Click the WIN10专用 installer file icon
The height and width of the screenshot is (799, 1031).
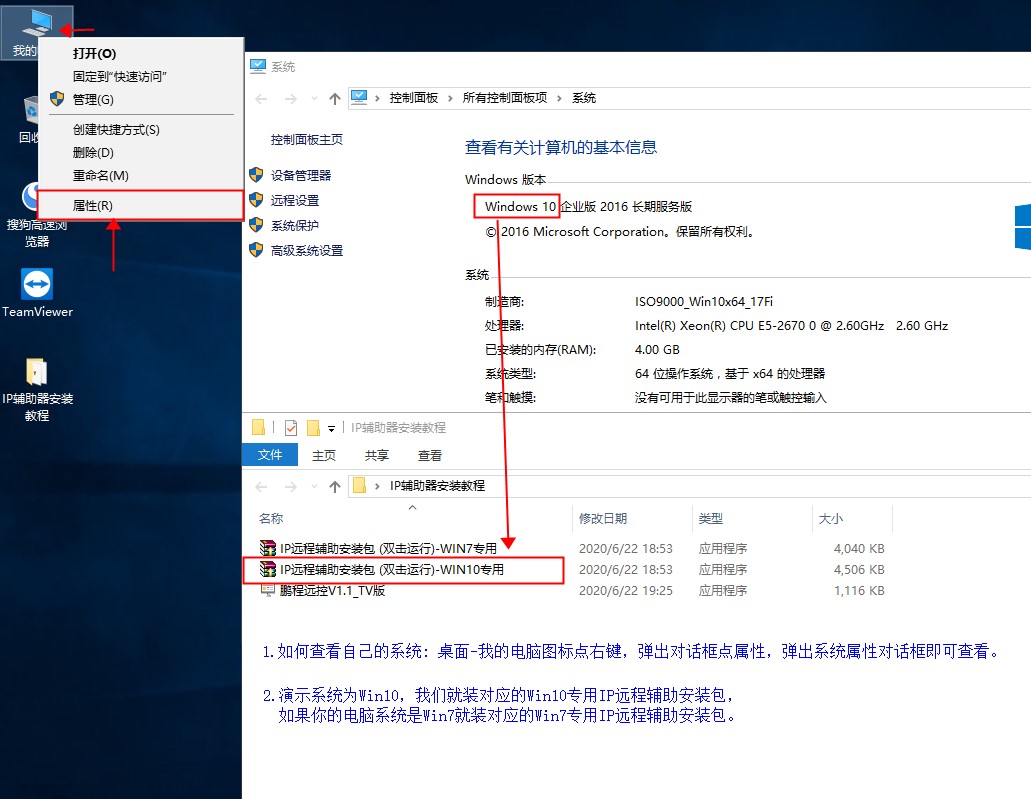268,569
